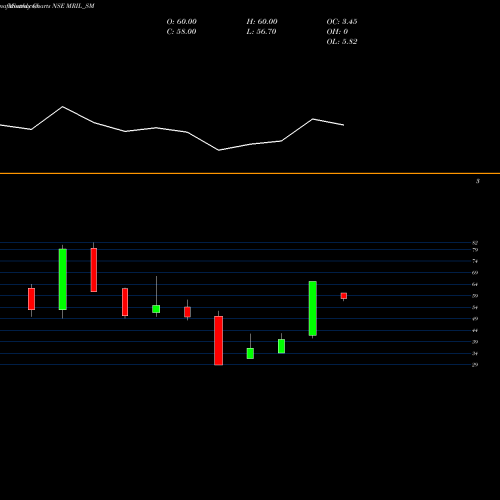Click the peak of the white indicator line
The image size is (500, 500).
63,107
